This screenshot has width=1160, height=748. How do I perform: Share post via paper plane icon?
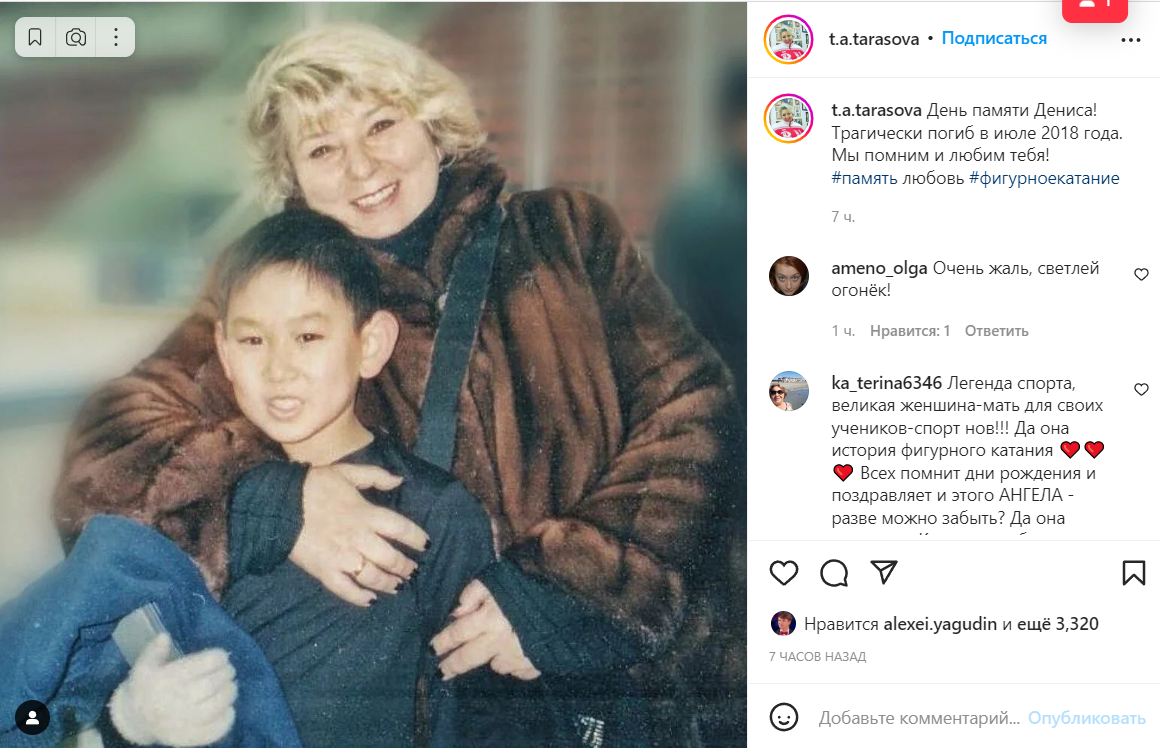click(884, 572)
